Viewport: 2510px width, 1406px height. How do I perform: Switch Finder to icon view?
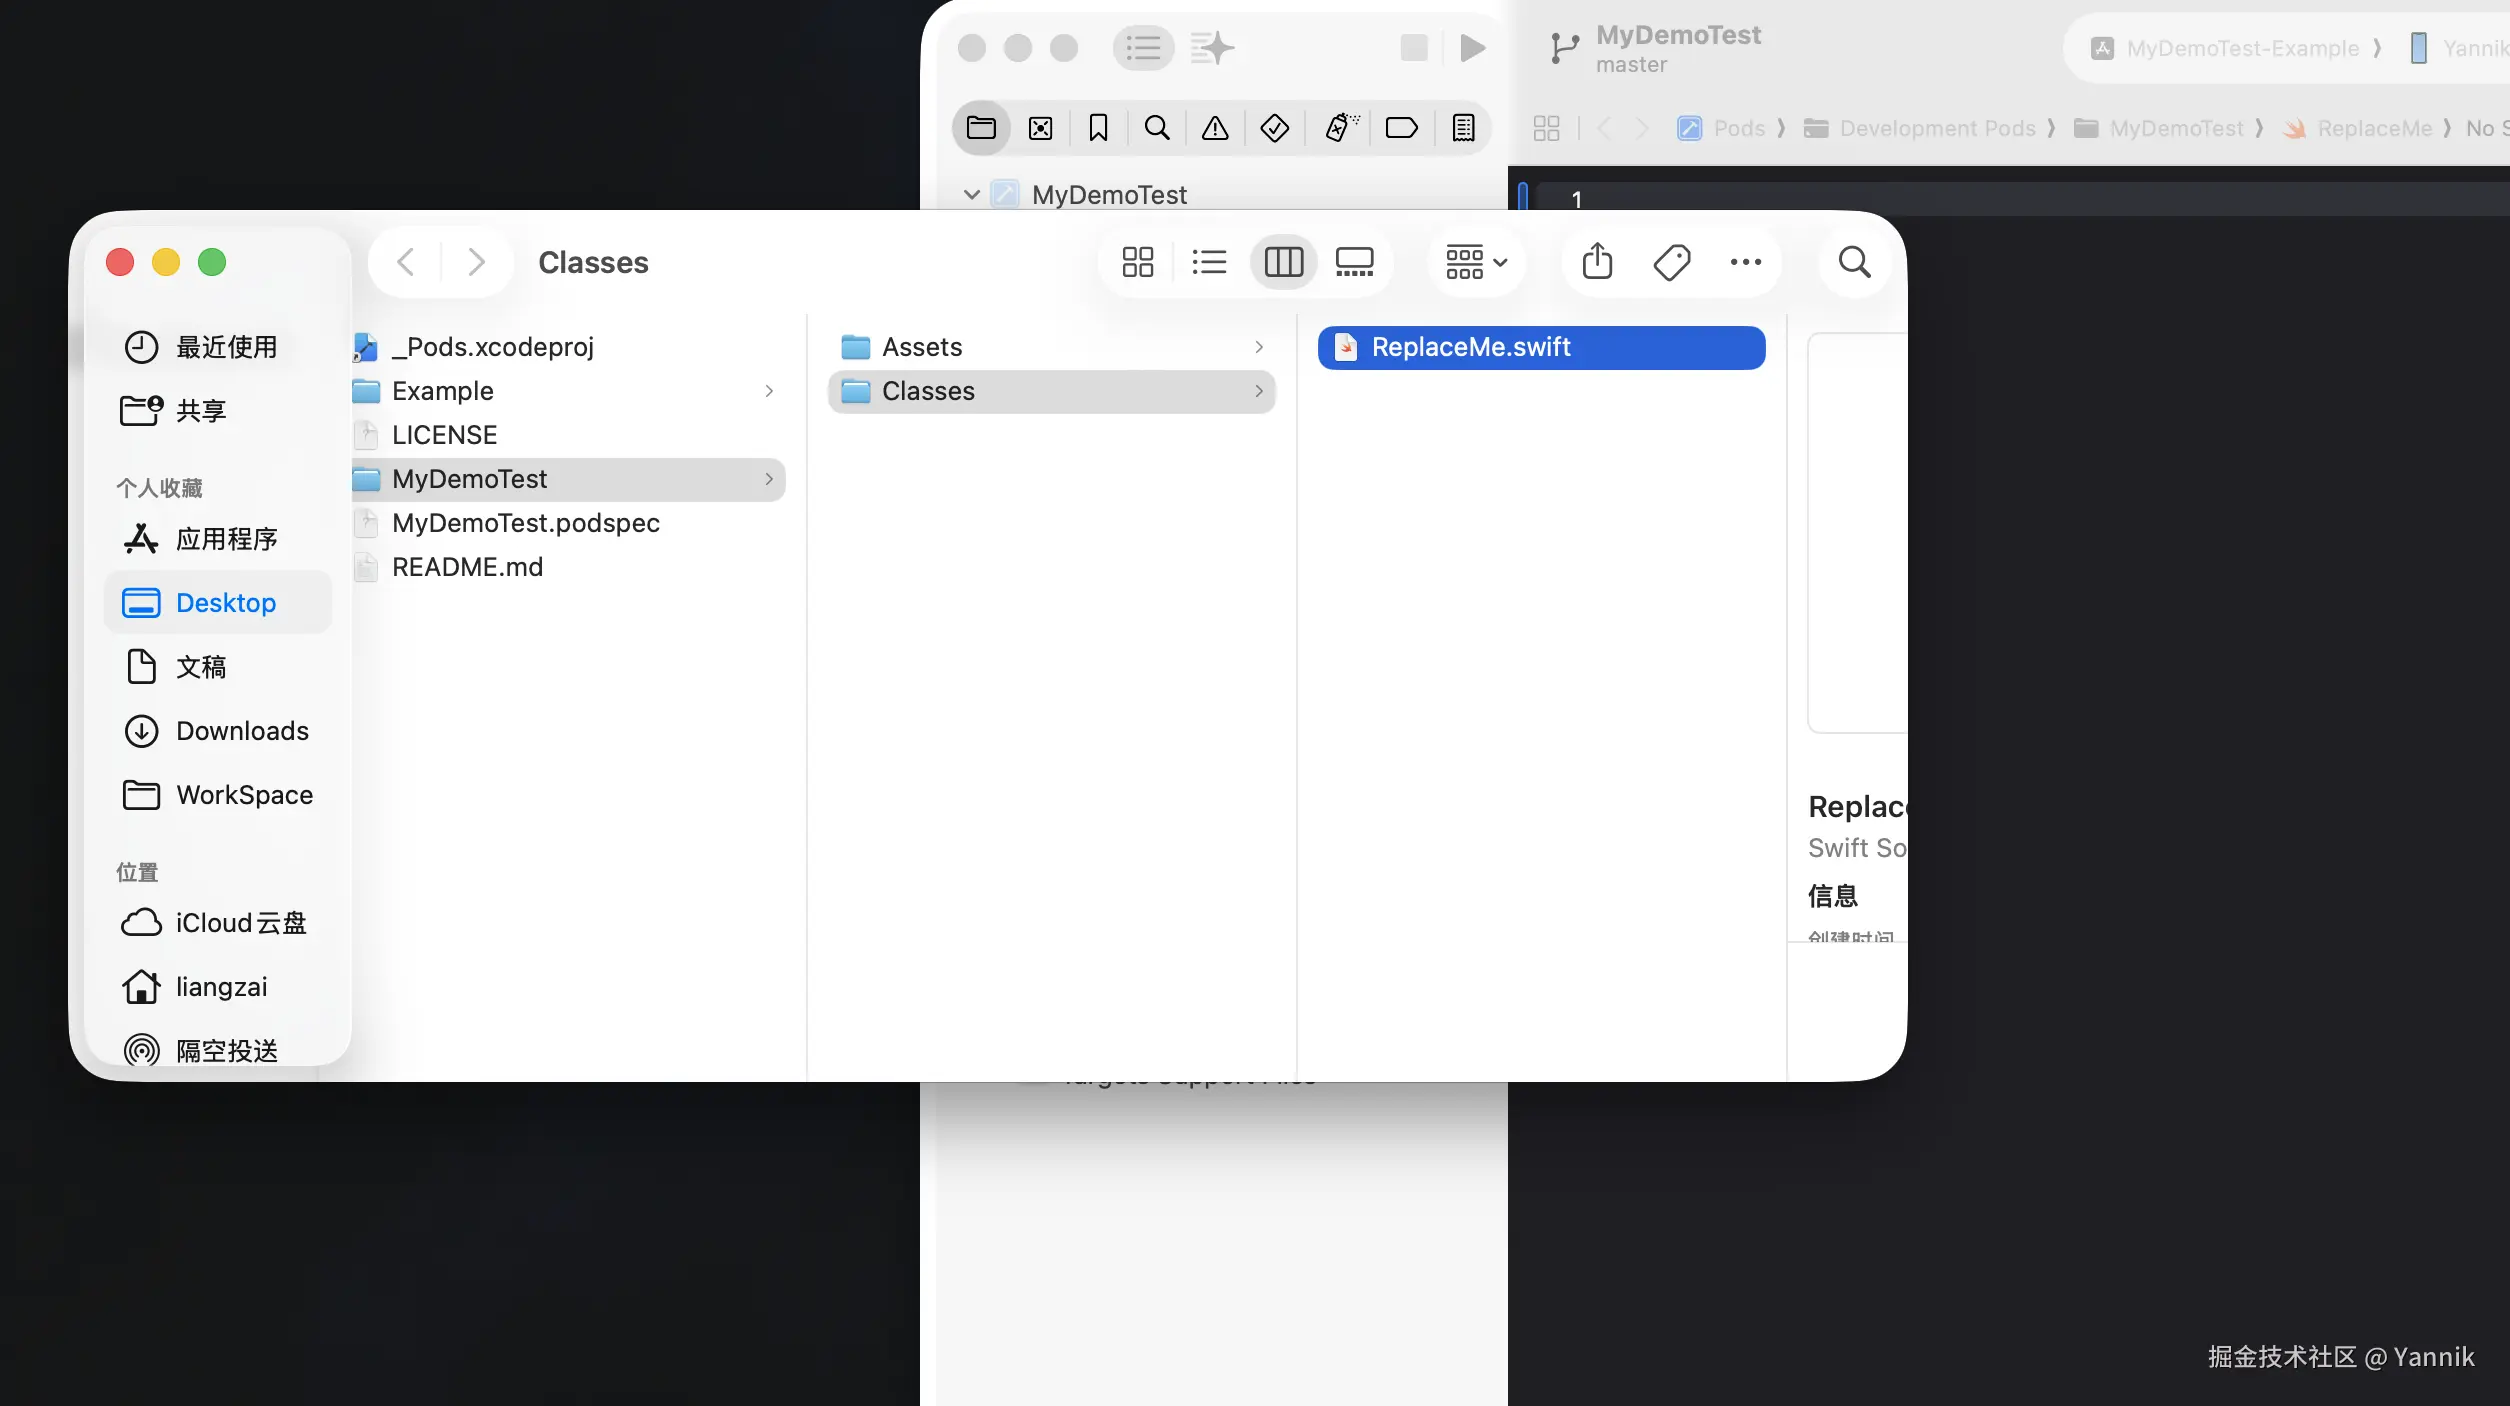(x=1137, y=262)
